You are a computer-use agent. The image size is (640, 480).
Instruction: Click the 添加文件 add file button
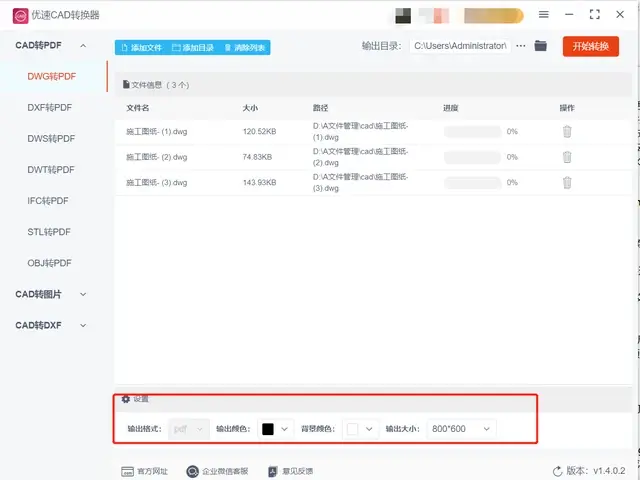pyautogui.click(x=140, y=47)
